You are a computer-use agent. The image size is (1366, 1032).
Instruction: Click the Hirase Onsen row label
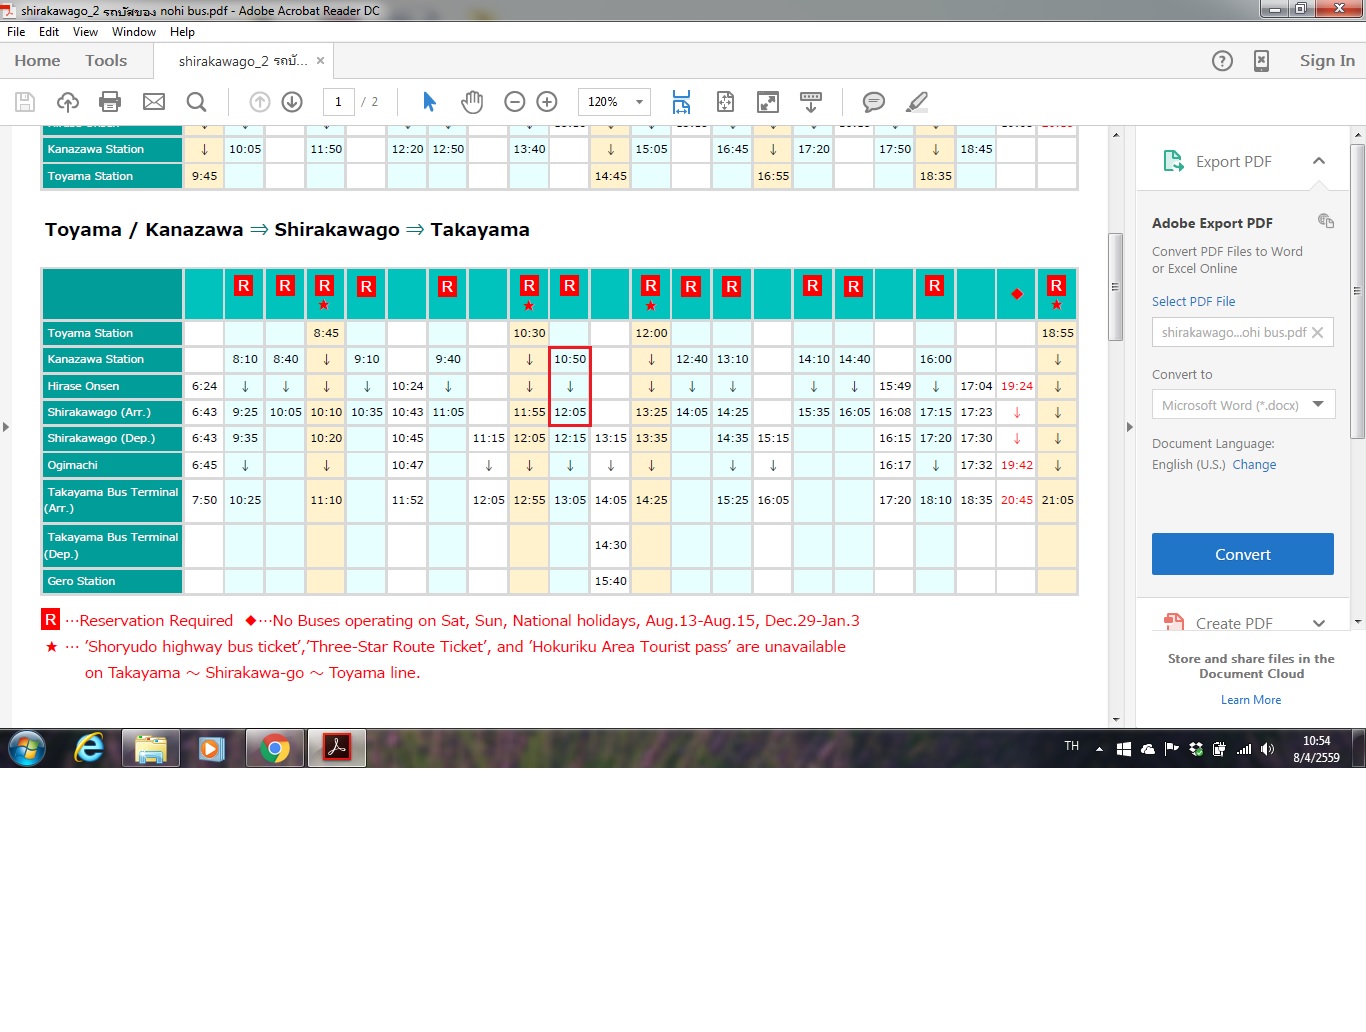pyautogui.click(x=112, y=386)
